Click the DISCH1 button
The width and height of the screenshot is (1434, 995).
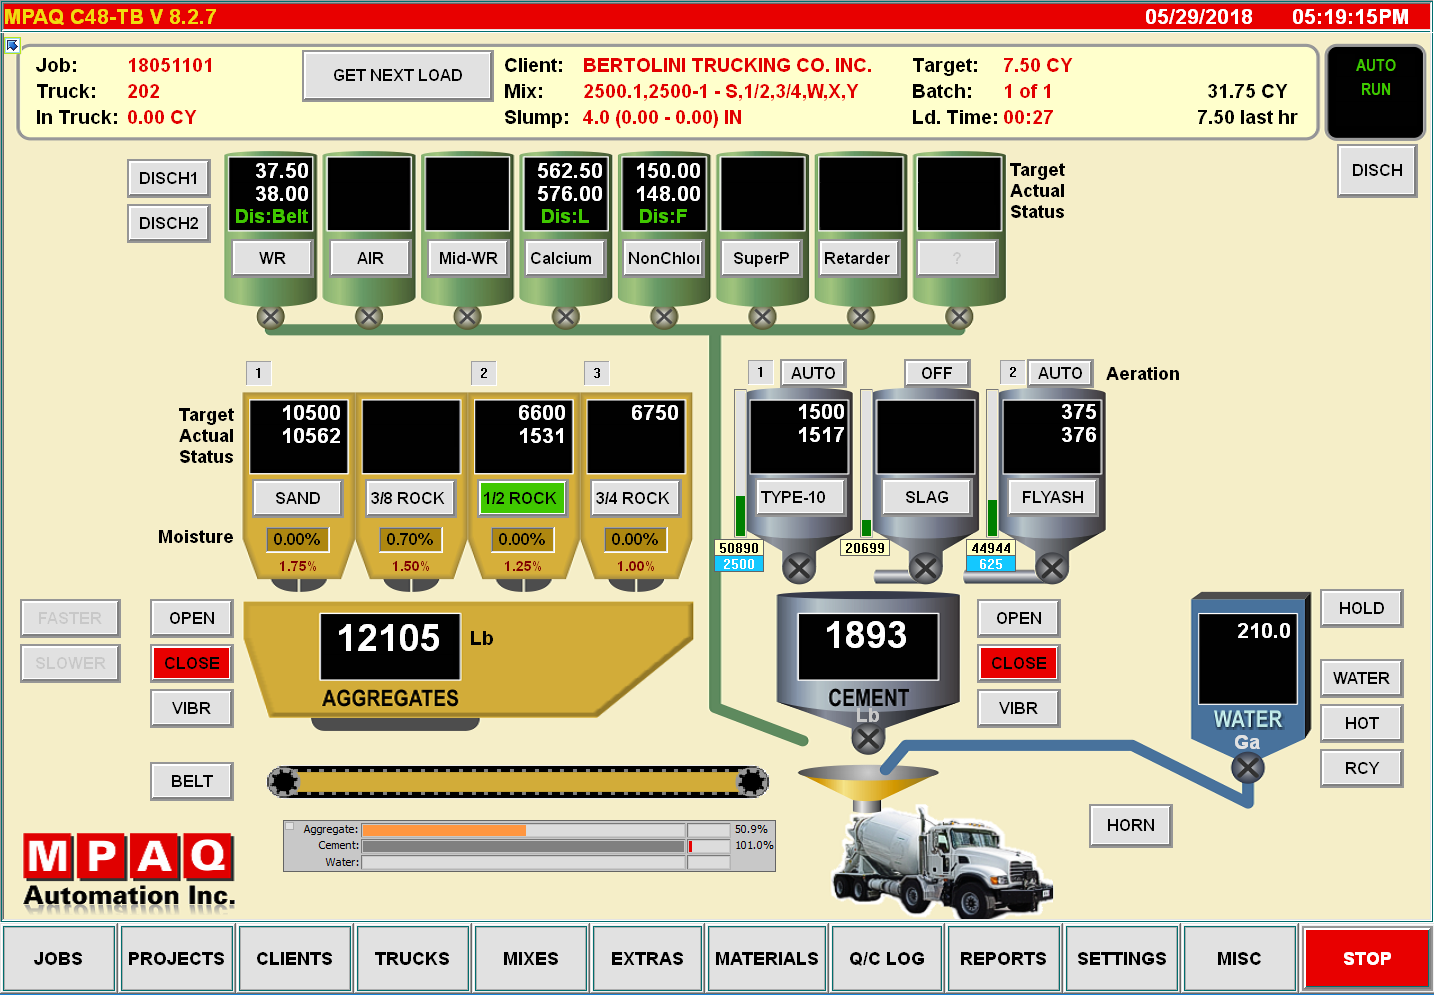169,178
